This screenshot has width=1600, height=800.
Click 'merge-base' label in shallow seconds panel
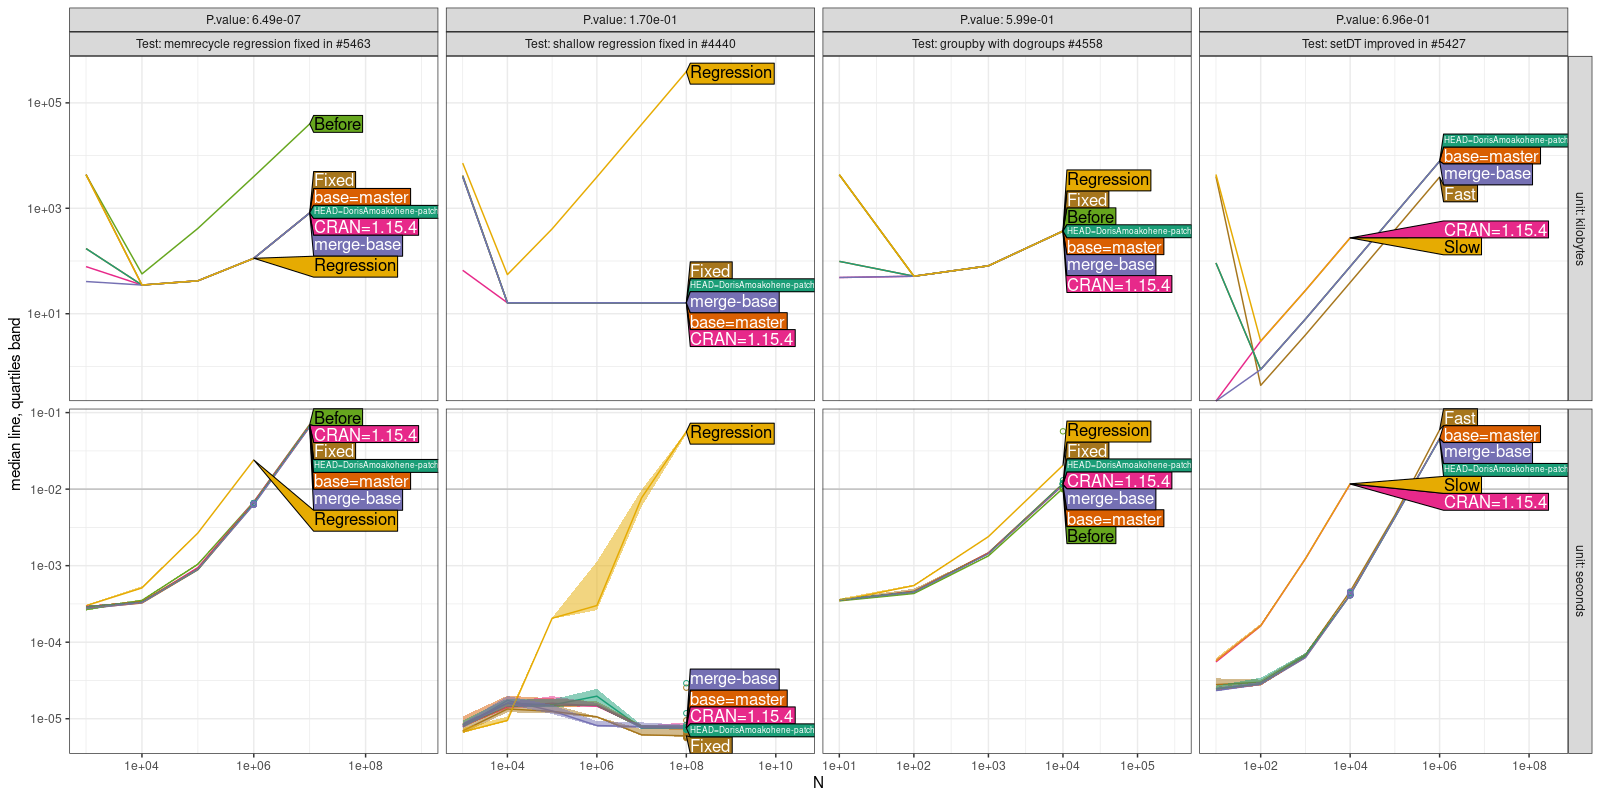tap(733, 679)
